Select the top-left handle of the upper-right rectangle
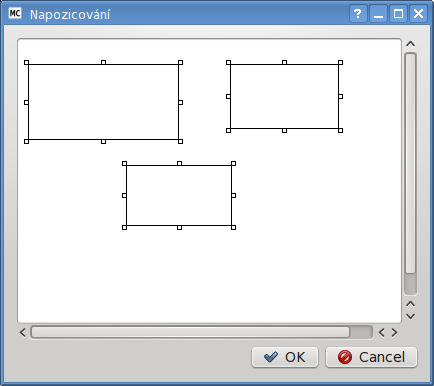This screenshot has height=386, width=434. pyautogui.click(x=229, y=62)
